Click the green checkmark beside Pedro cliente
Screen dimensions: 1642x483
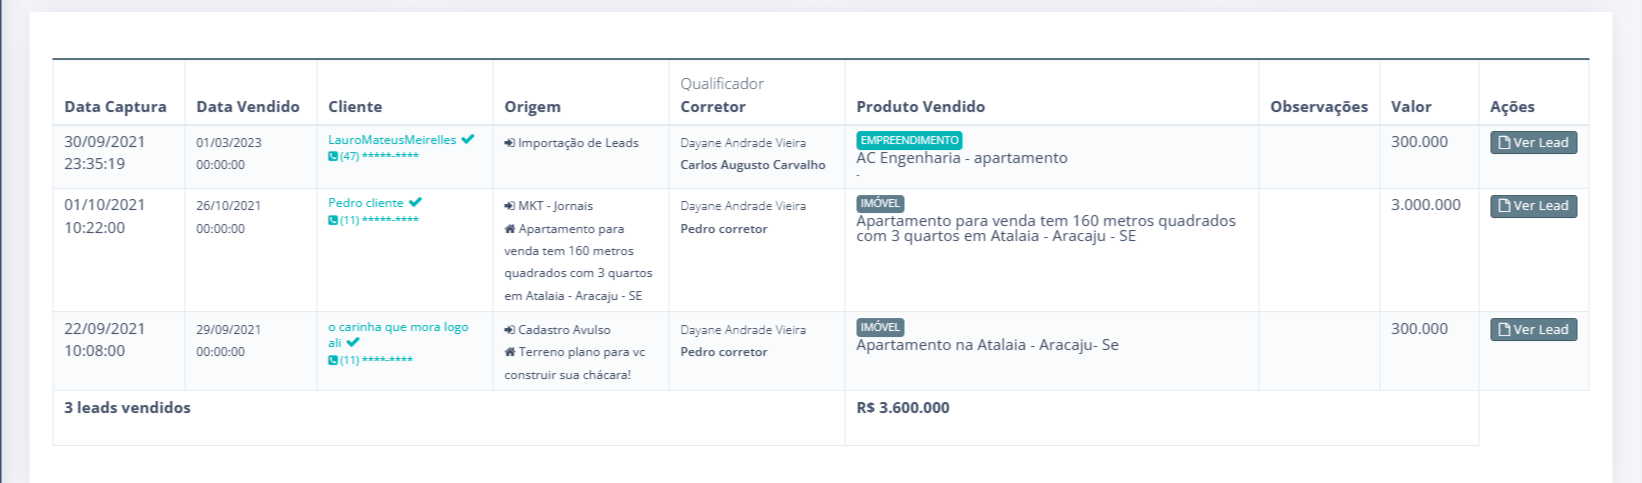pos(415,203)
